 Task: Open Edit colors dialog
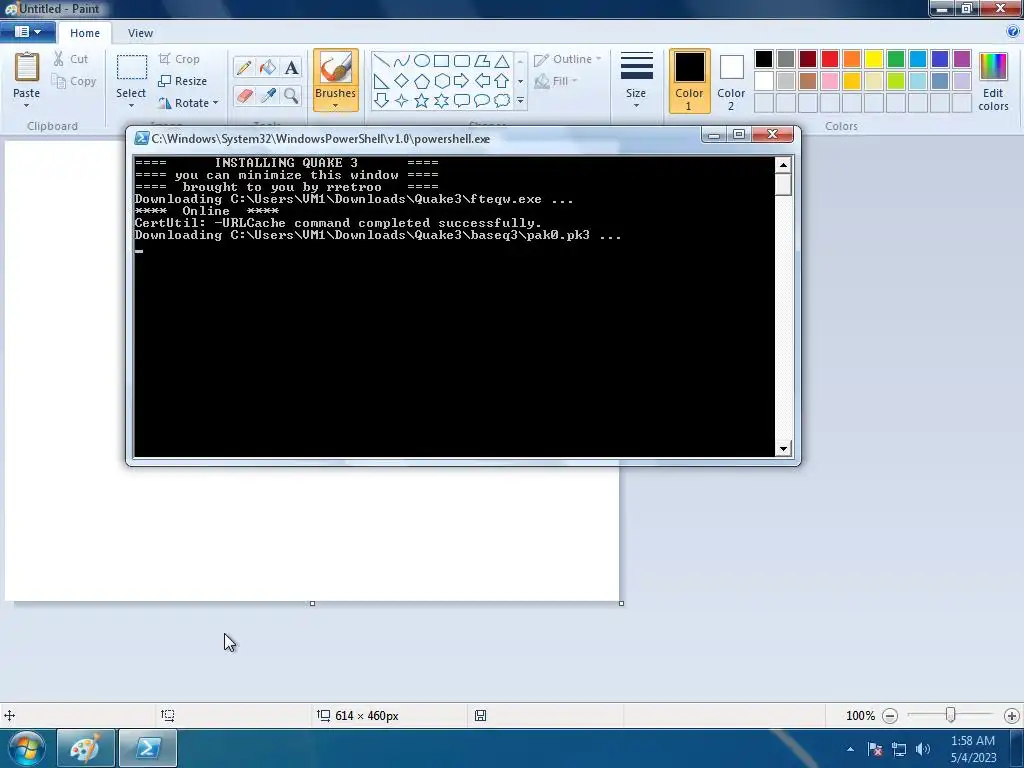(x=993, y=81)
